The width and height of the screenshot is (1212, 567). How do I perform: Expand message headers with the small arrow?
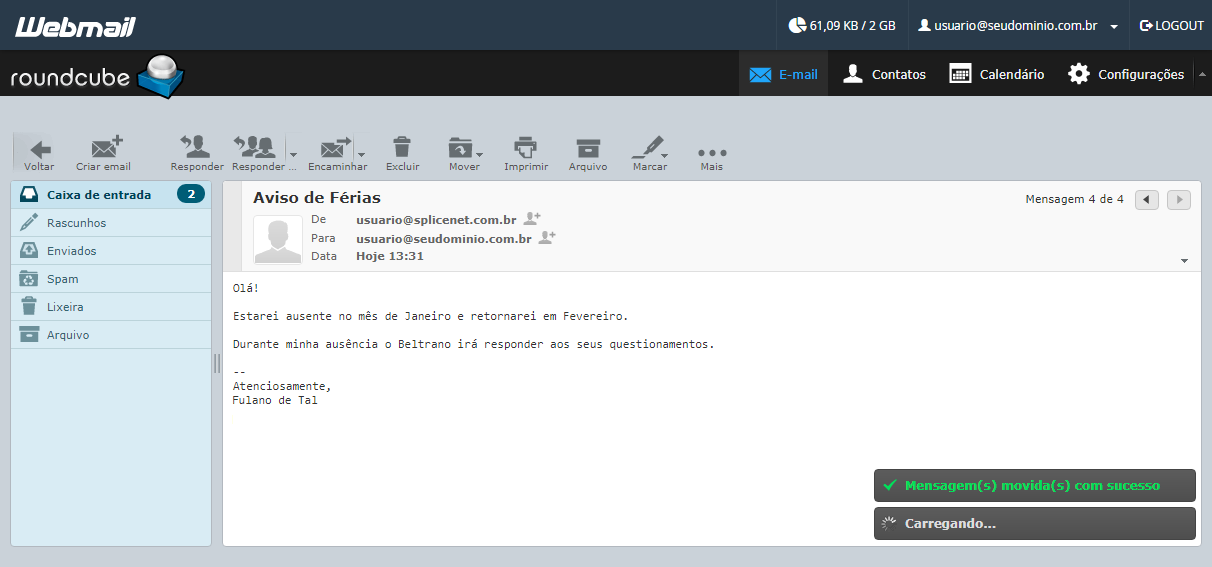(x=1185, y=261)
